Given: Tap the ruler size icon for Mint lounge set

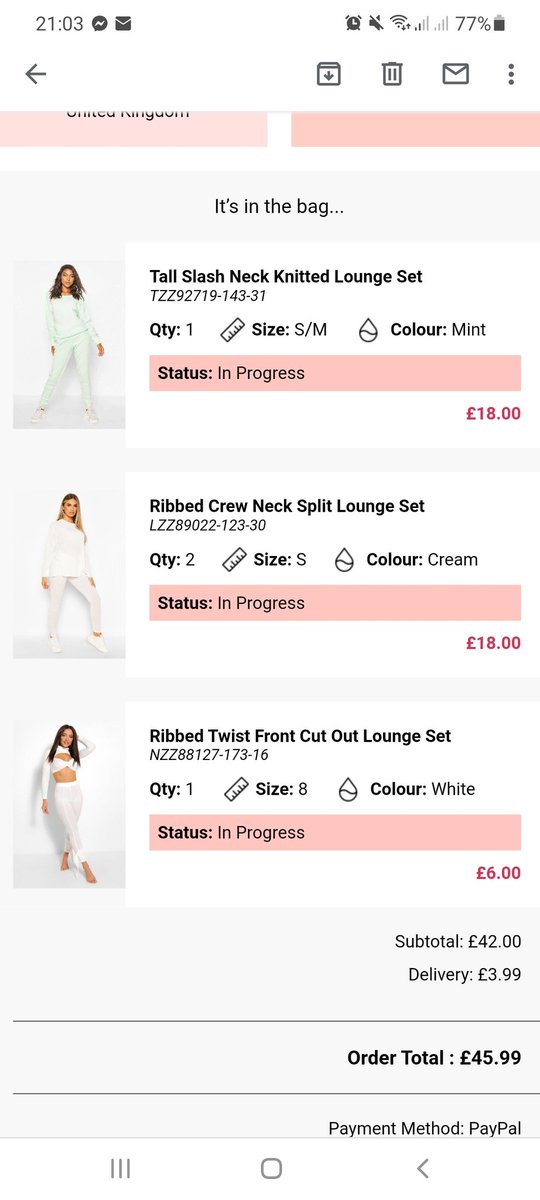Looking at the screenshot, I should [234, 330].
